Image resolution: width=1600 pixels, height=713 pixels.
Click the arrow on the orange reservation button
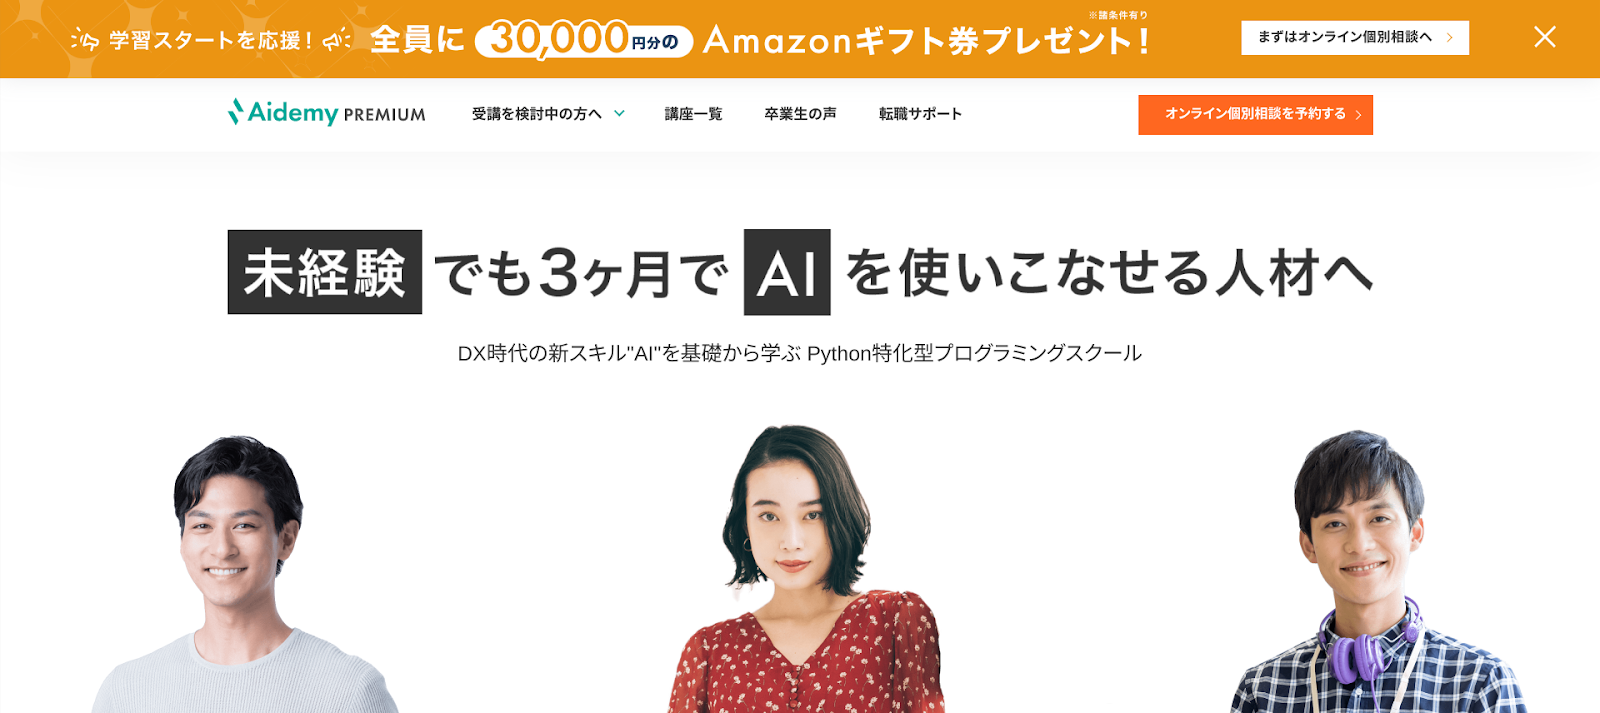coord(1358,115)
